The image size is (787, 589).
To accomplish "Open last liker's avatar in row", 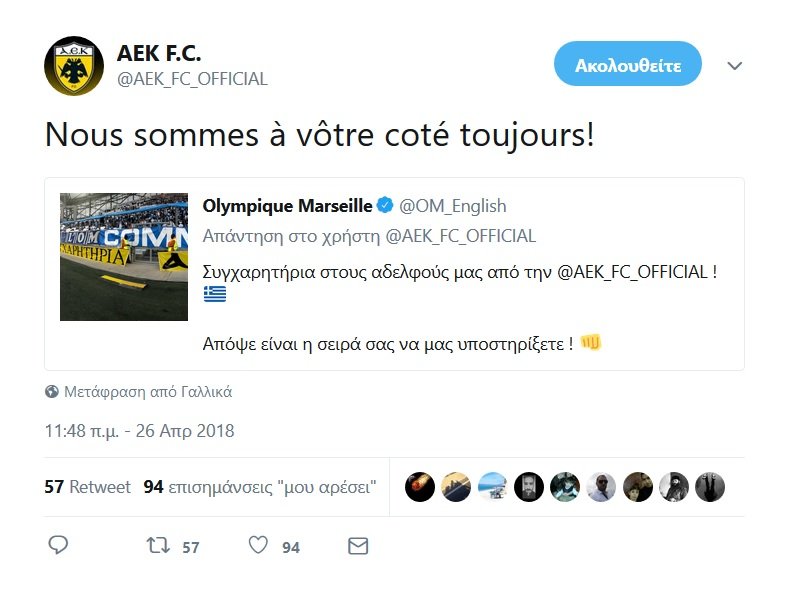I will 710,487.
